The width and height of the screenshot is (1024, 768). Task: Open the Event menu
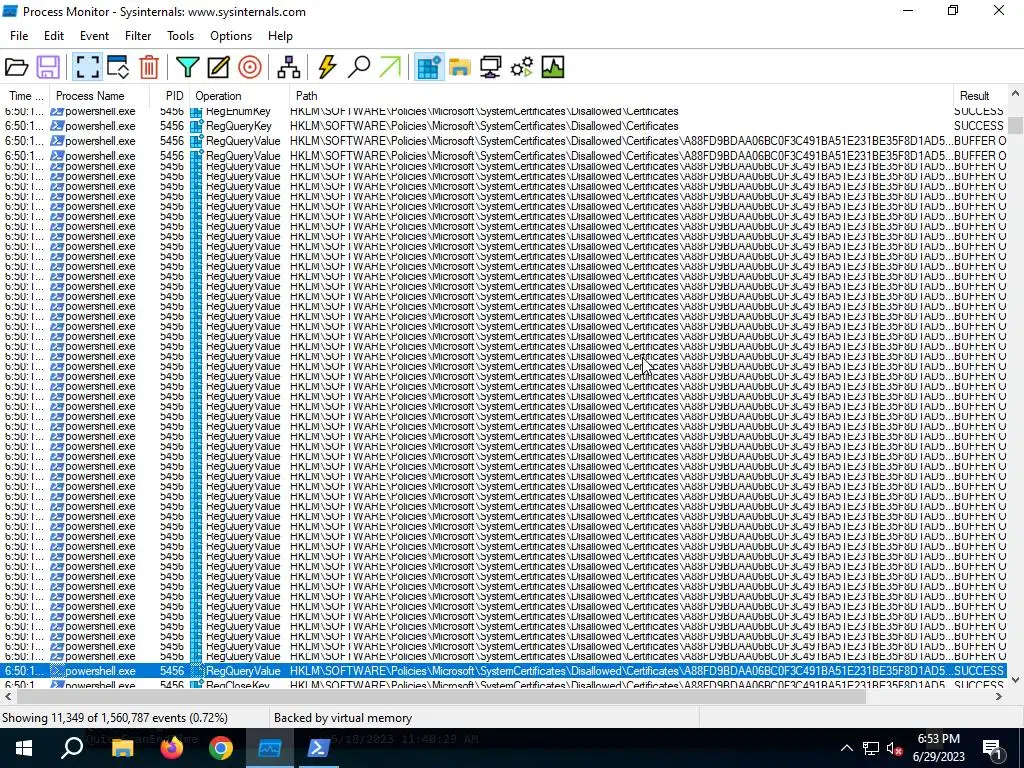[x=94, y=36]
